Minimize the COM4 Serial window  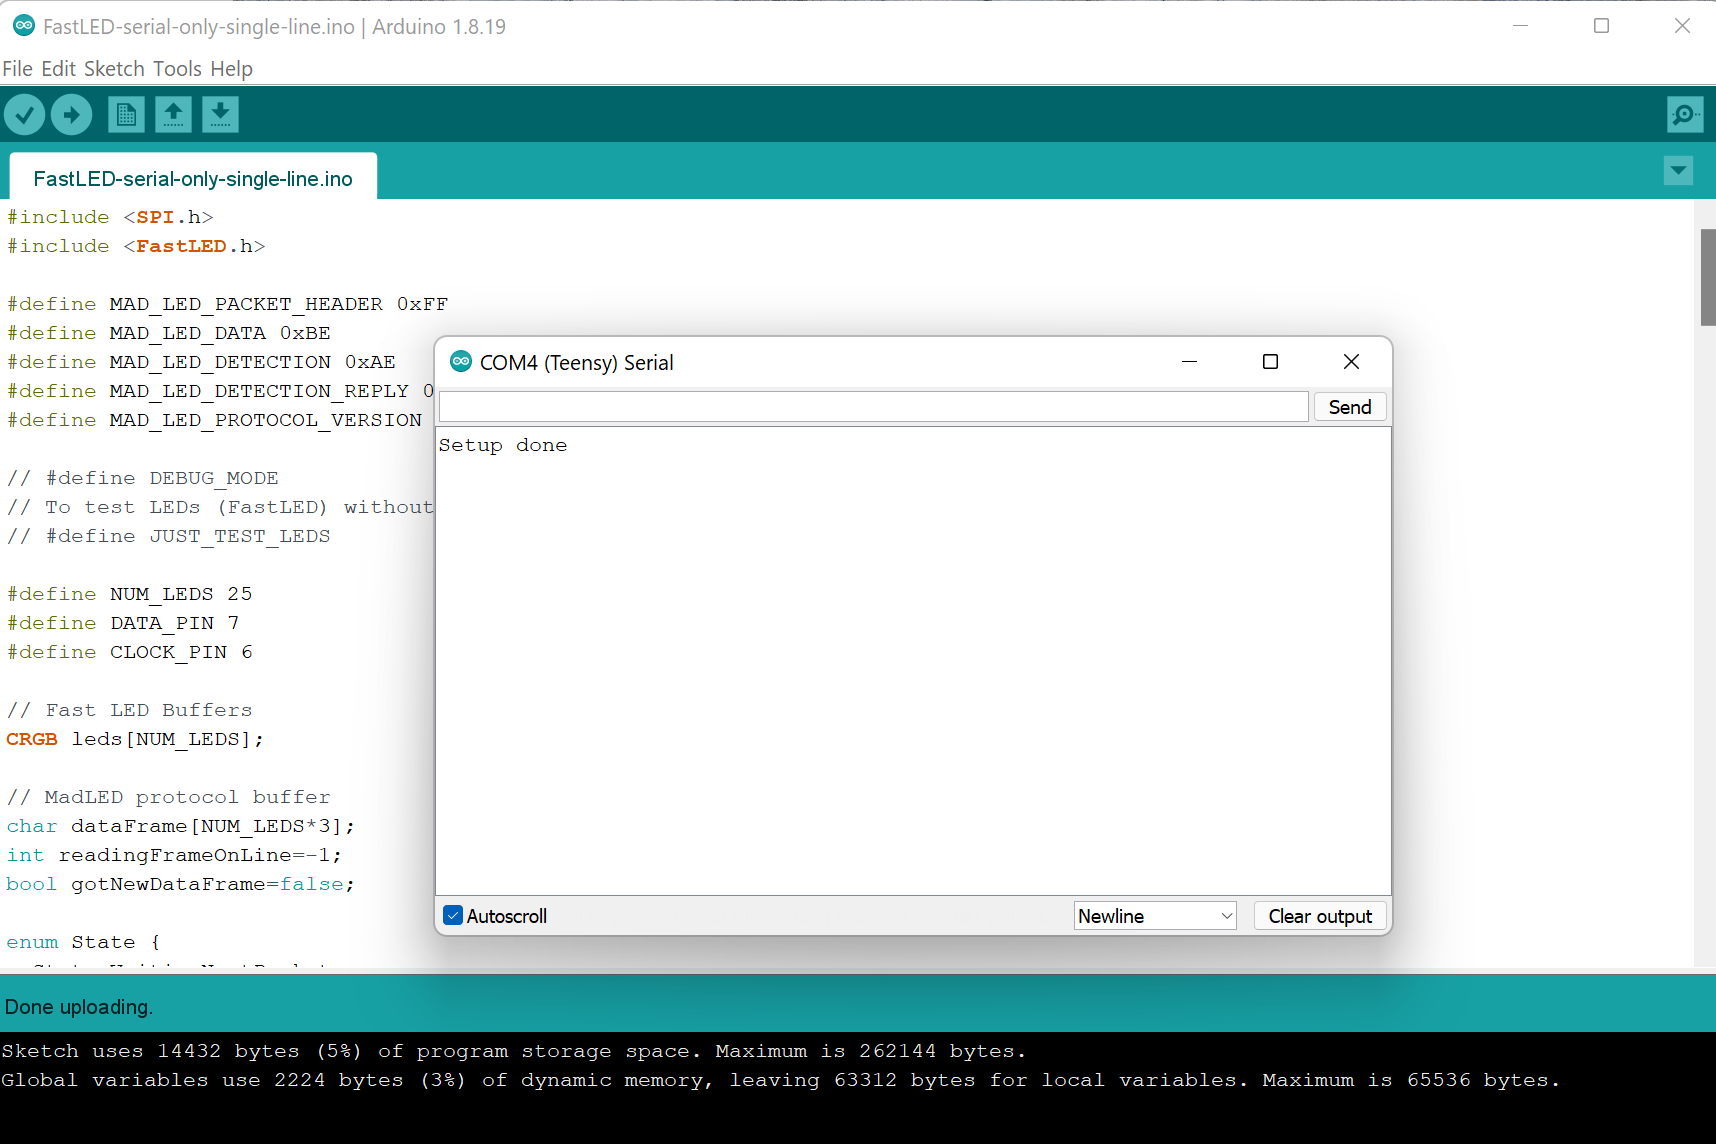pos(1189,362)
